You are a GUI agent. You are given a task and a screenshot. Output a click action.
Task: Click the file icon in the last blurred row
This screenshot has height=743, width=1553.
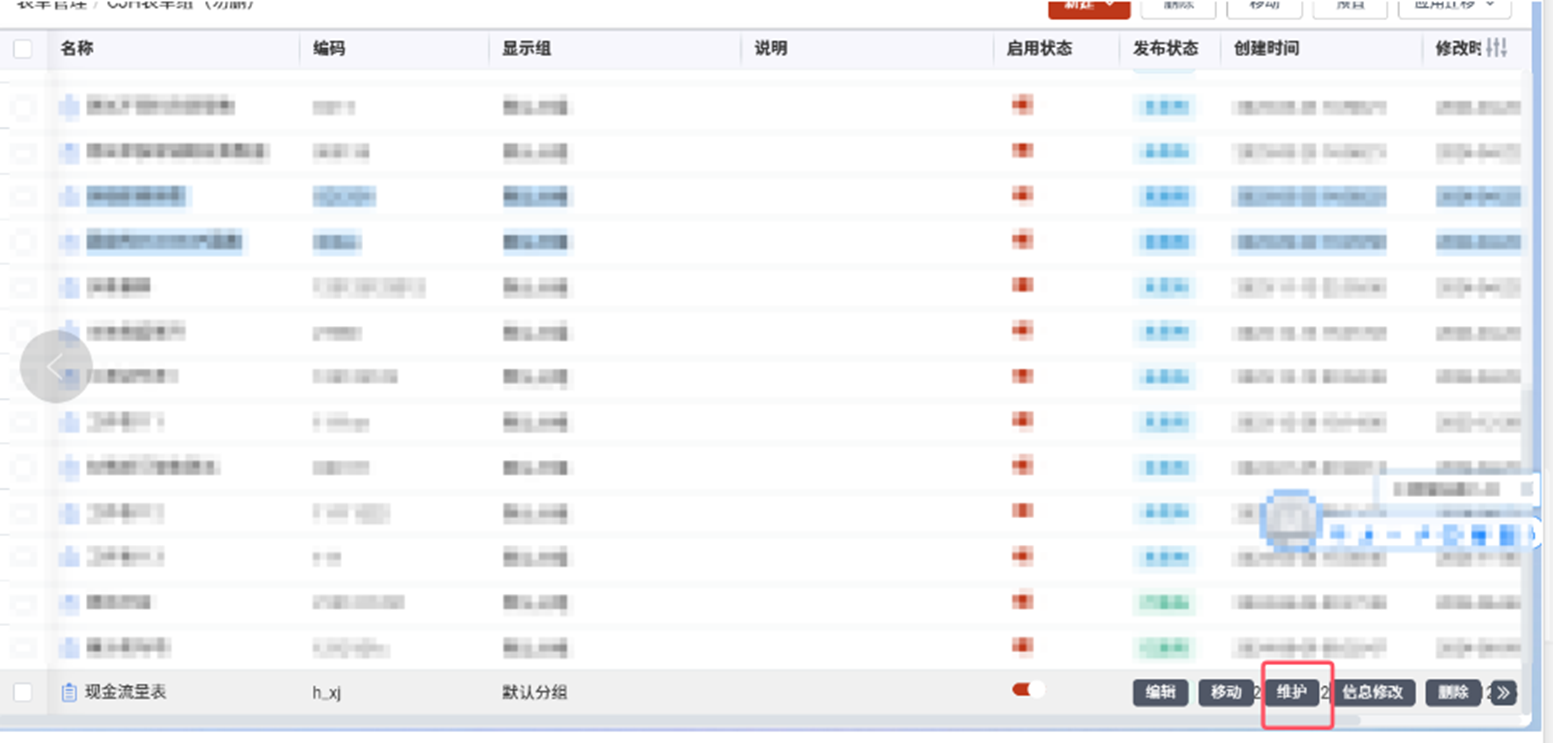pos(68,648)
